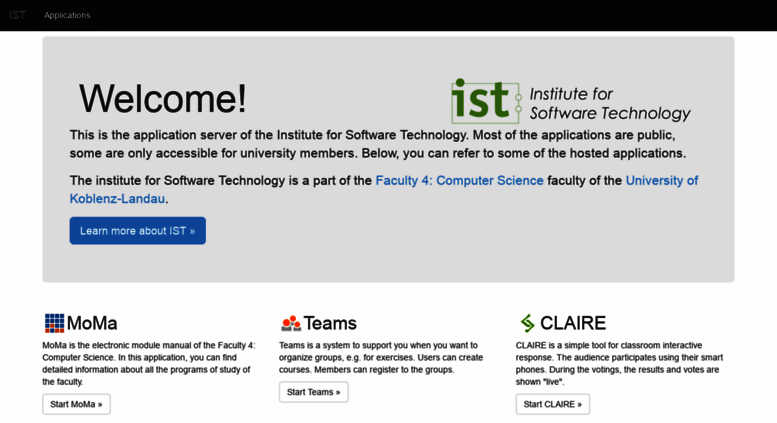
Task: Click the Start Teams button
Action: pyautogui.click(x=314, y=392)
